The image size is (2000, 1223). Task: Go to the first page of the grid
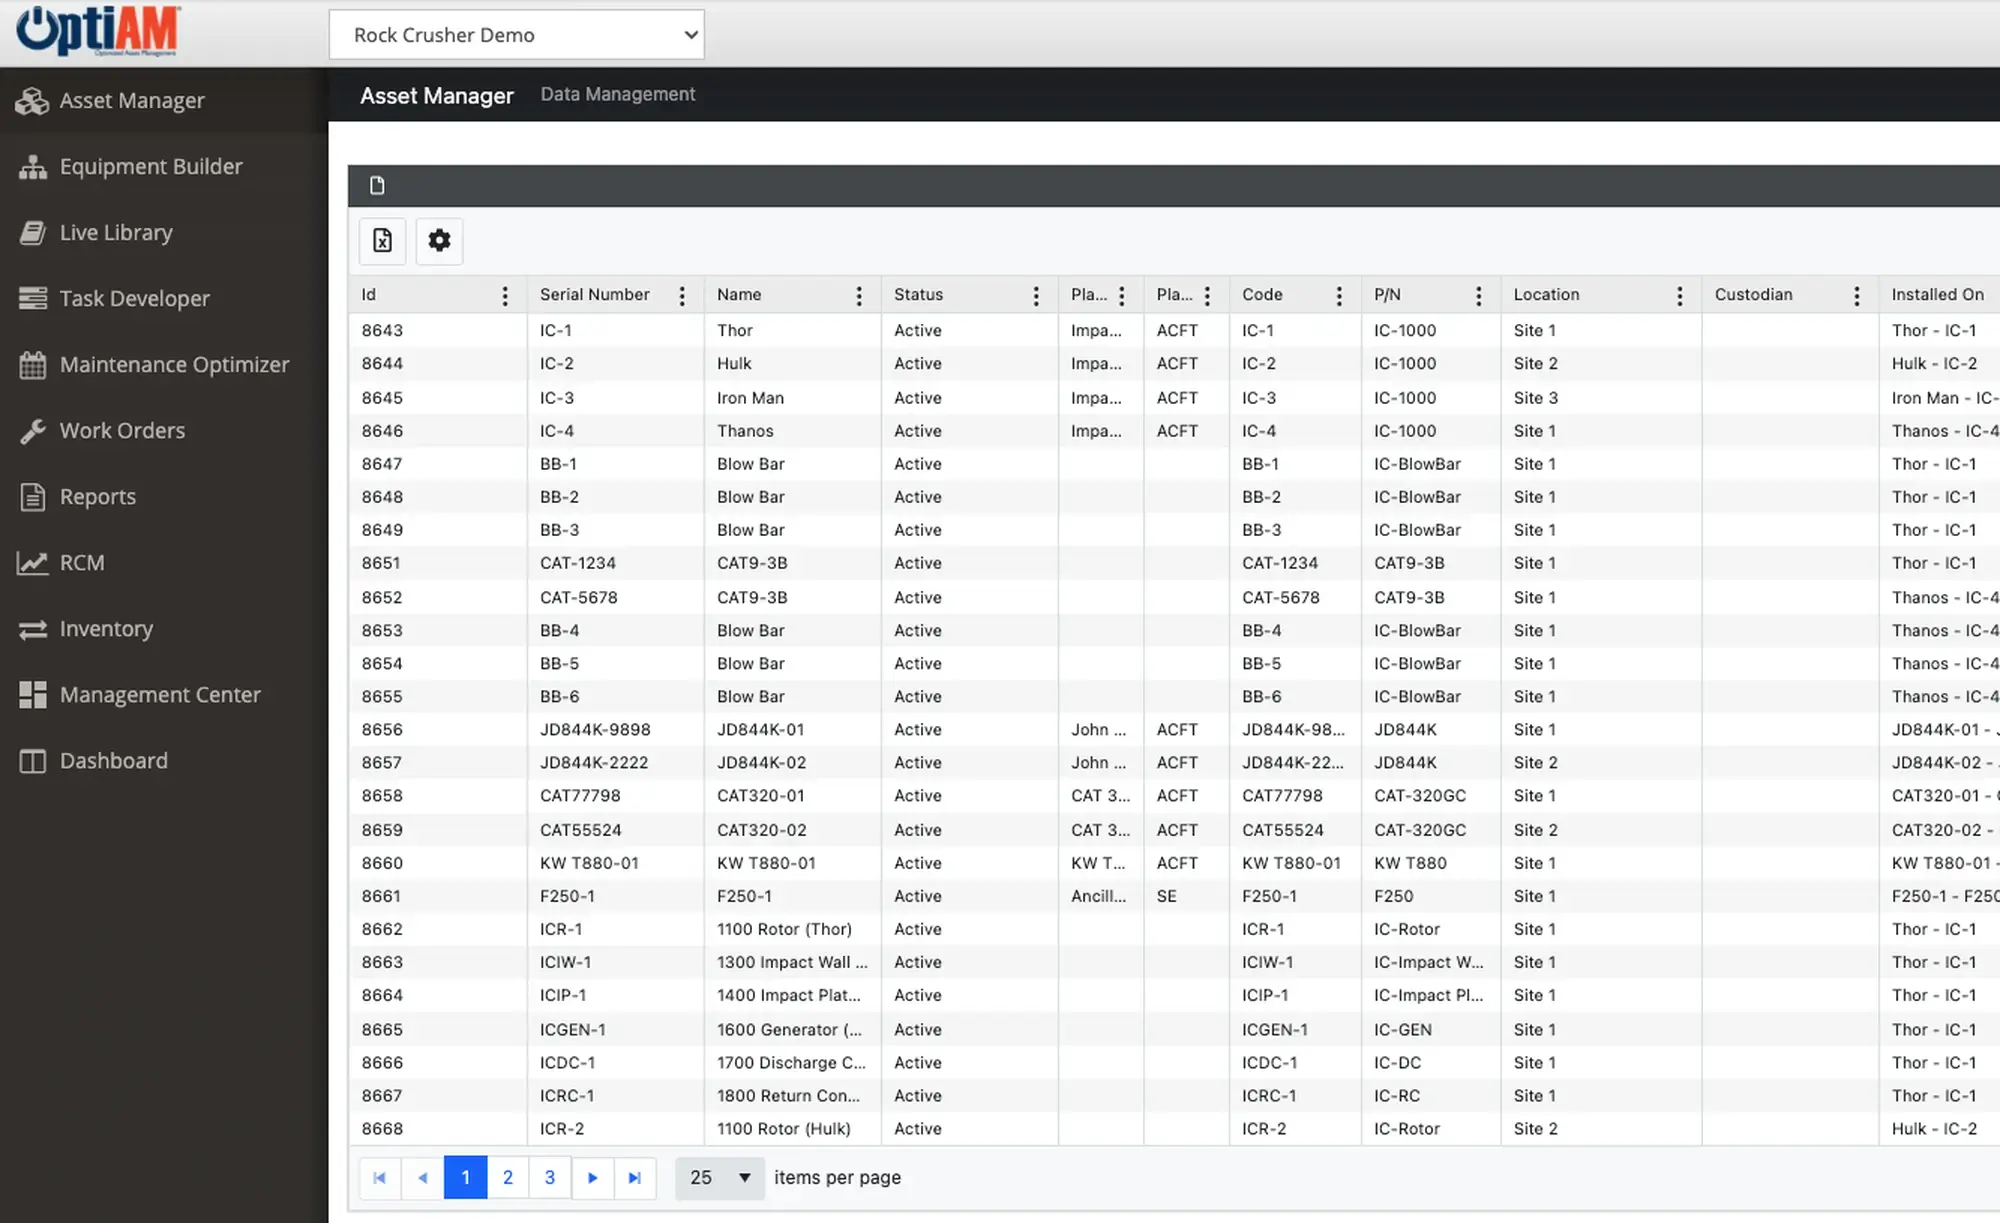[x=380, y=1178]
